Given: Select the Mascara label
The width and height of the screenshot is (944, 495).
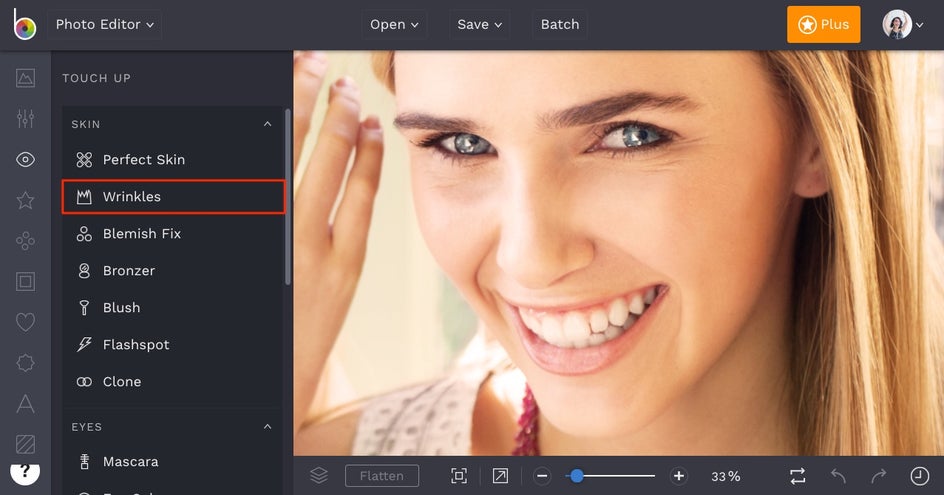Looking at the screenshot, I should [131, 462].
